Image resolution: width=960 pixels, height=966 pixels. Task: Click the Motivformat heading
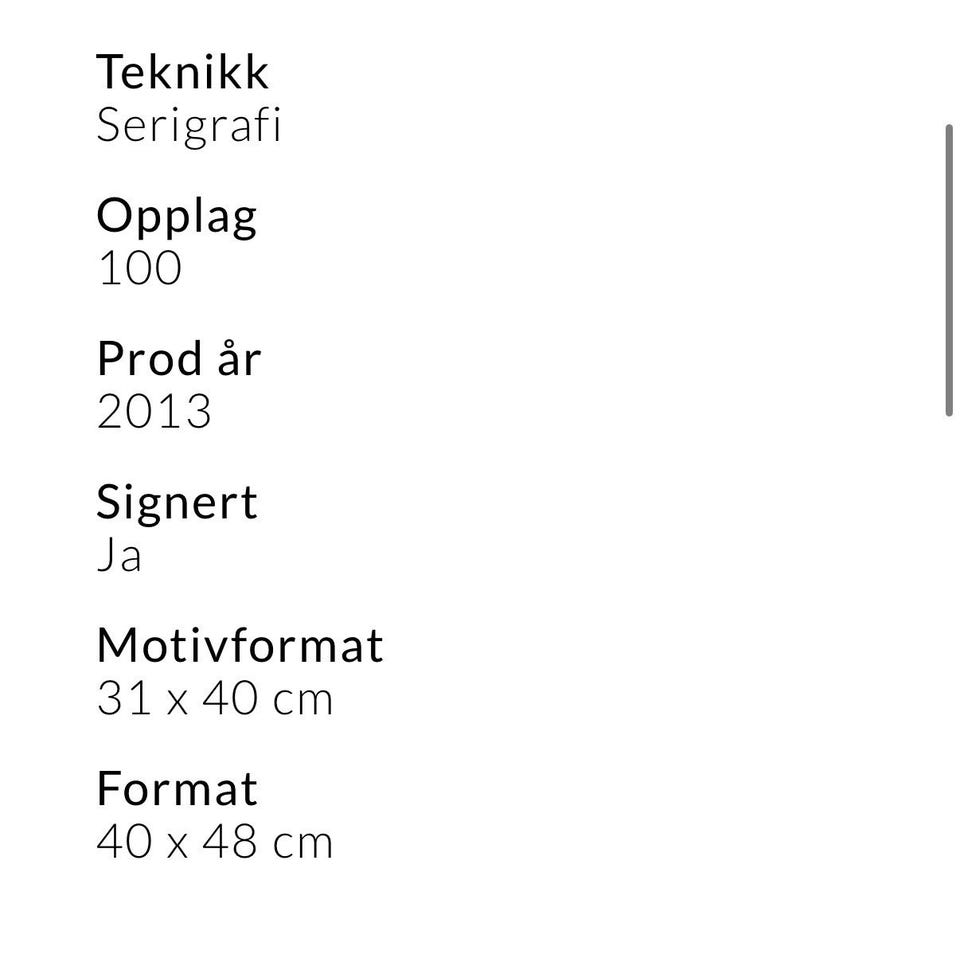[240, 645]
